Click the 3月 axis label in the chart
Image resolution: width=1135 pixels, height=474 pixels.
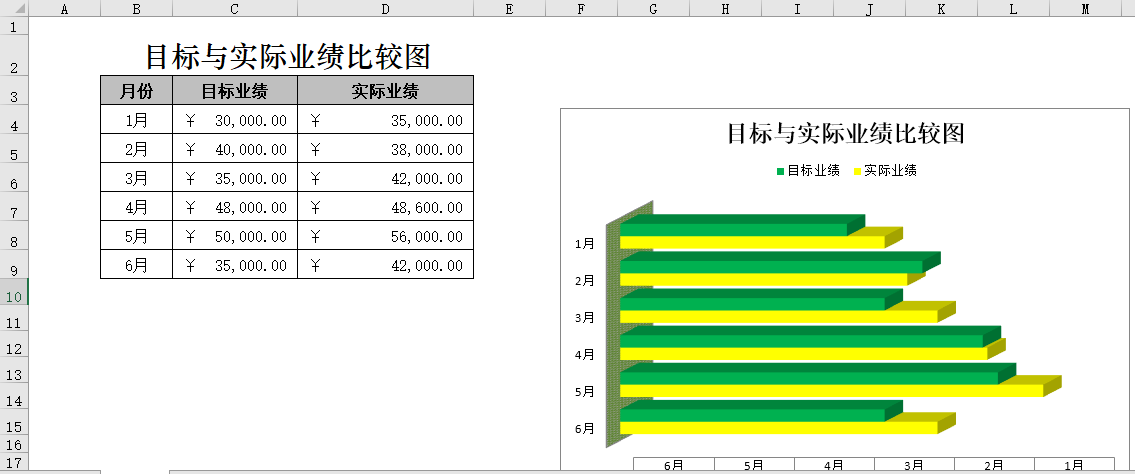(x=585, y=318)
